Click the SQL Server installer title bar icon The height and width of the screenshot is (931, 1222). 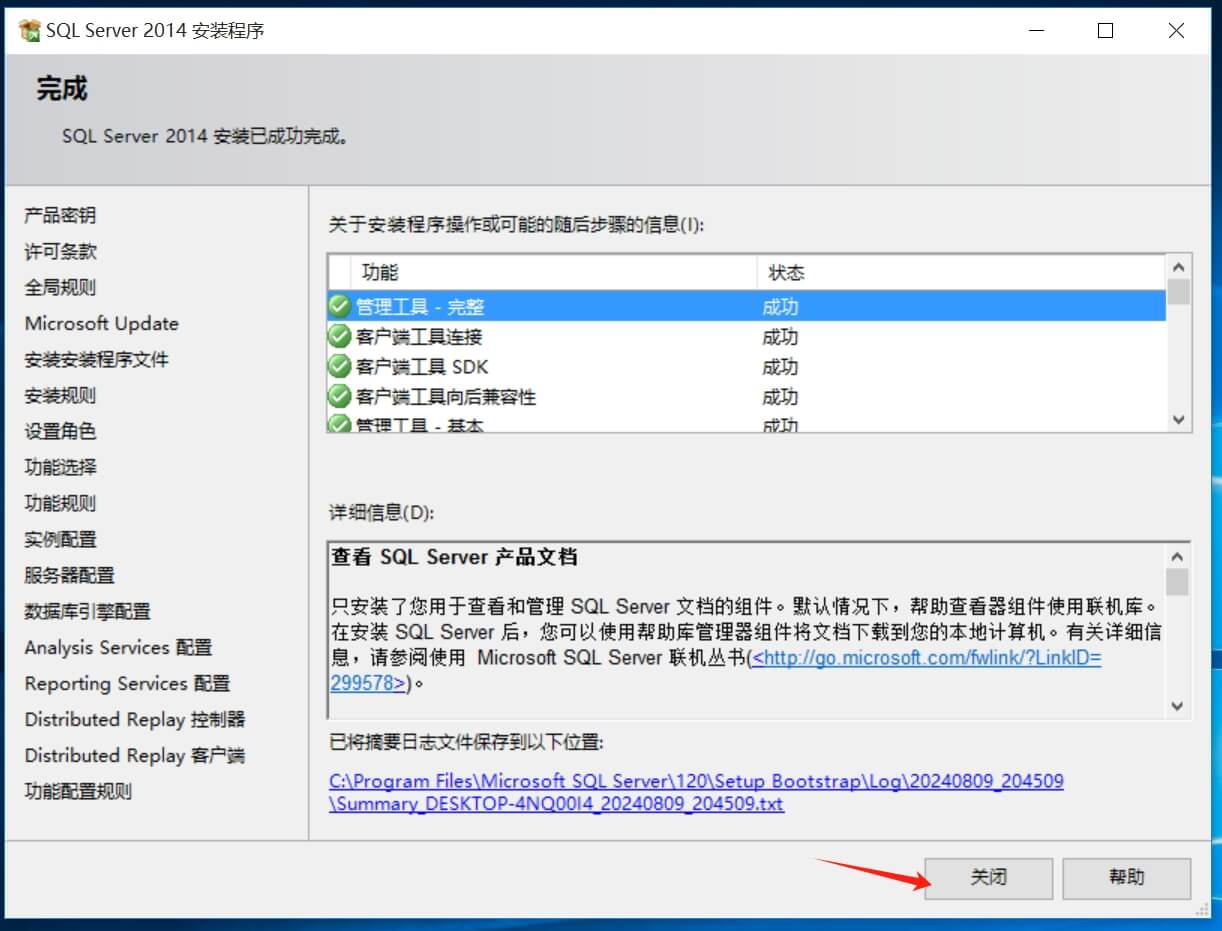(30, 30)
